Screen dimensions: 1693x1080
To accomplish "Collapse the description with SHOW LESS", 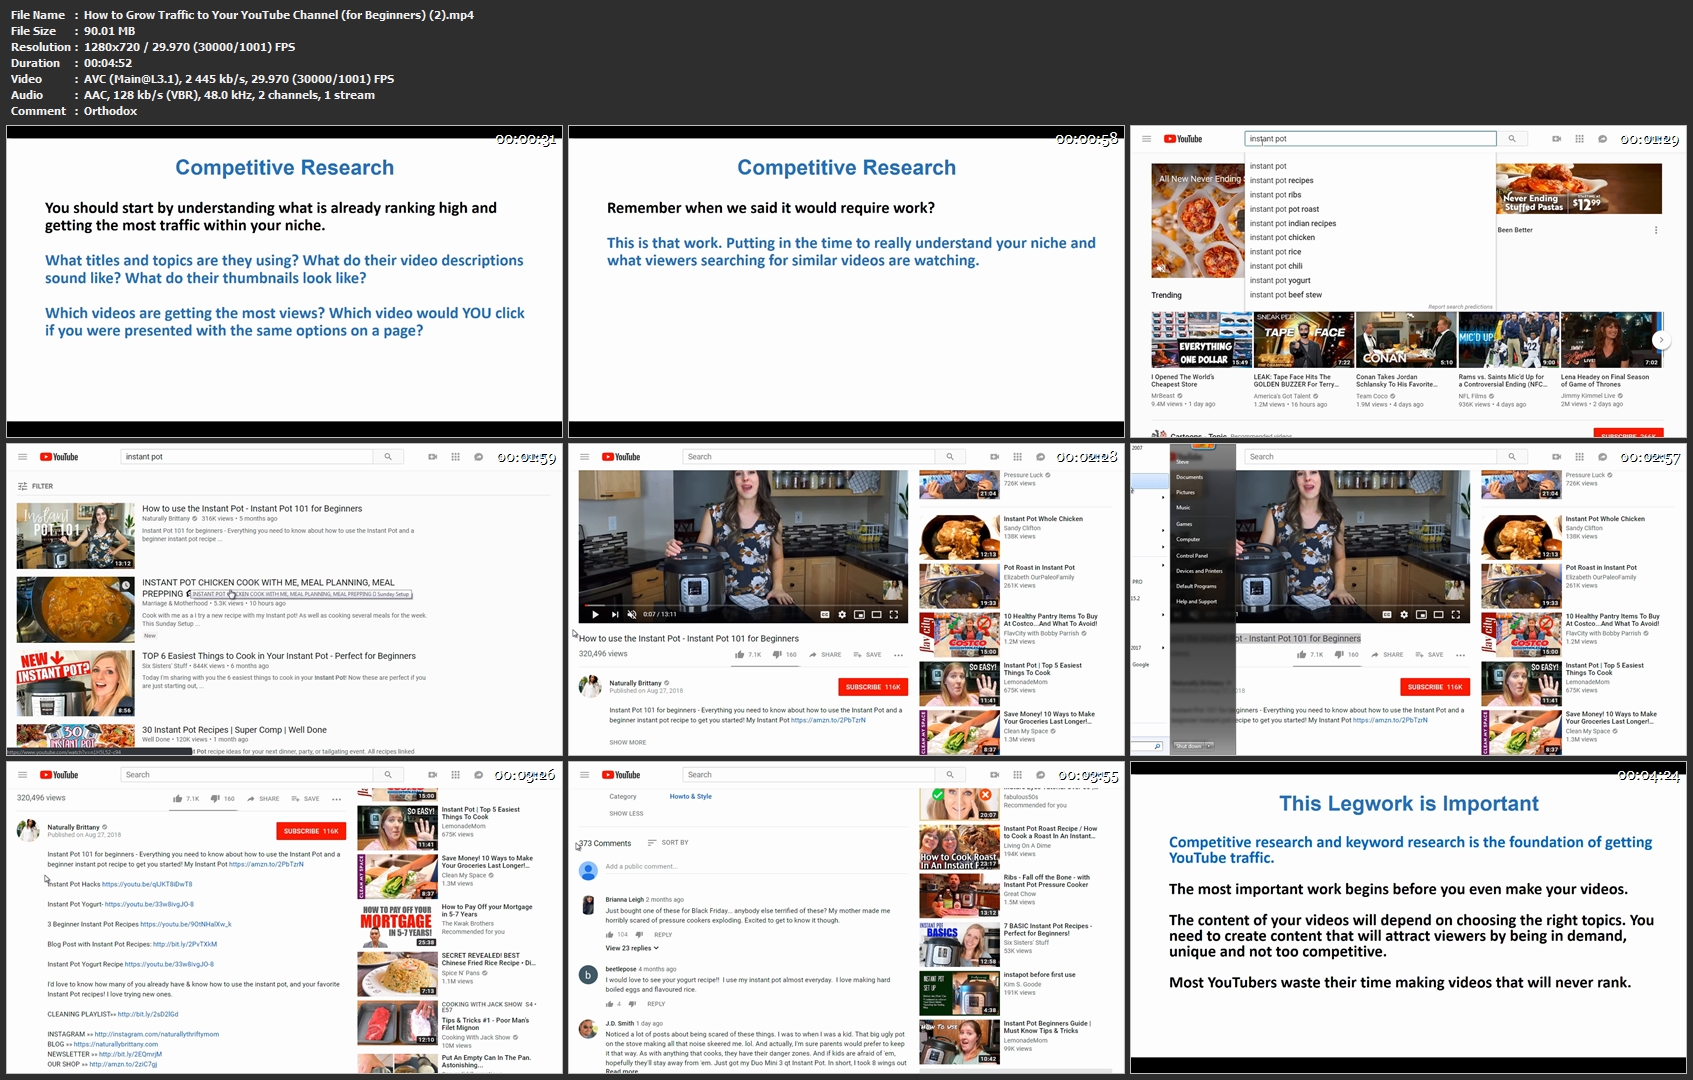I will [x=626, y=813].
